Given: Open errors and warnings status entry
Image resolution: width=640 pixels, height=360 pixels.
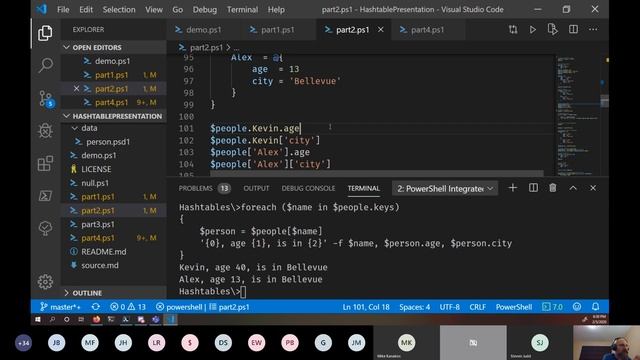Looking at the screenshot, I should click(128, 307).
